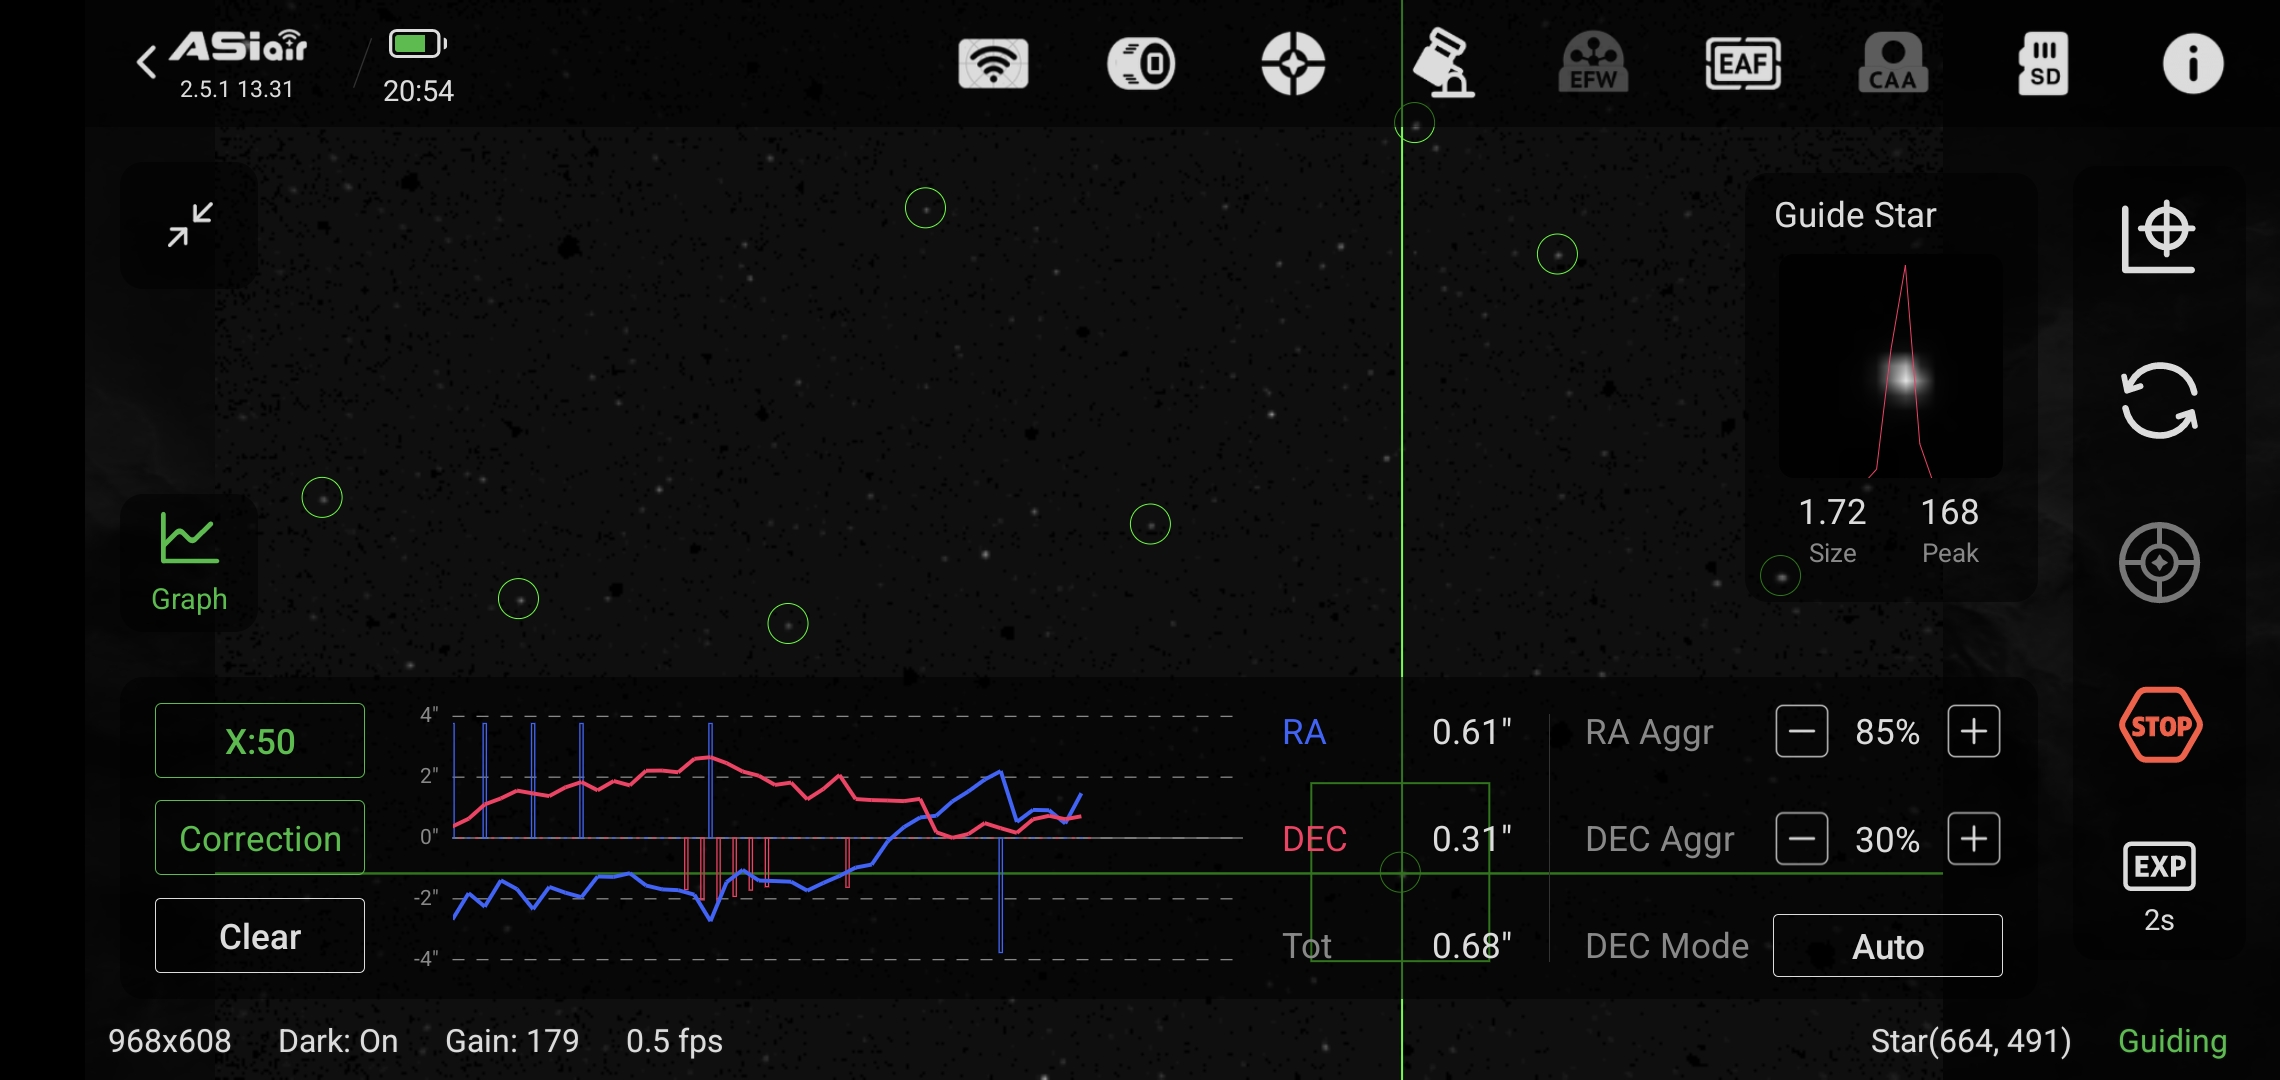Image resolution: width=2280 pixels, height=1080 pixels.
Task: Increase DEC aggressiveness with plus
Action: pos(1973,839)
